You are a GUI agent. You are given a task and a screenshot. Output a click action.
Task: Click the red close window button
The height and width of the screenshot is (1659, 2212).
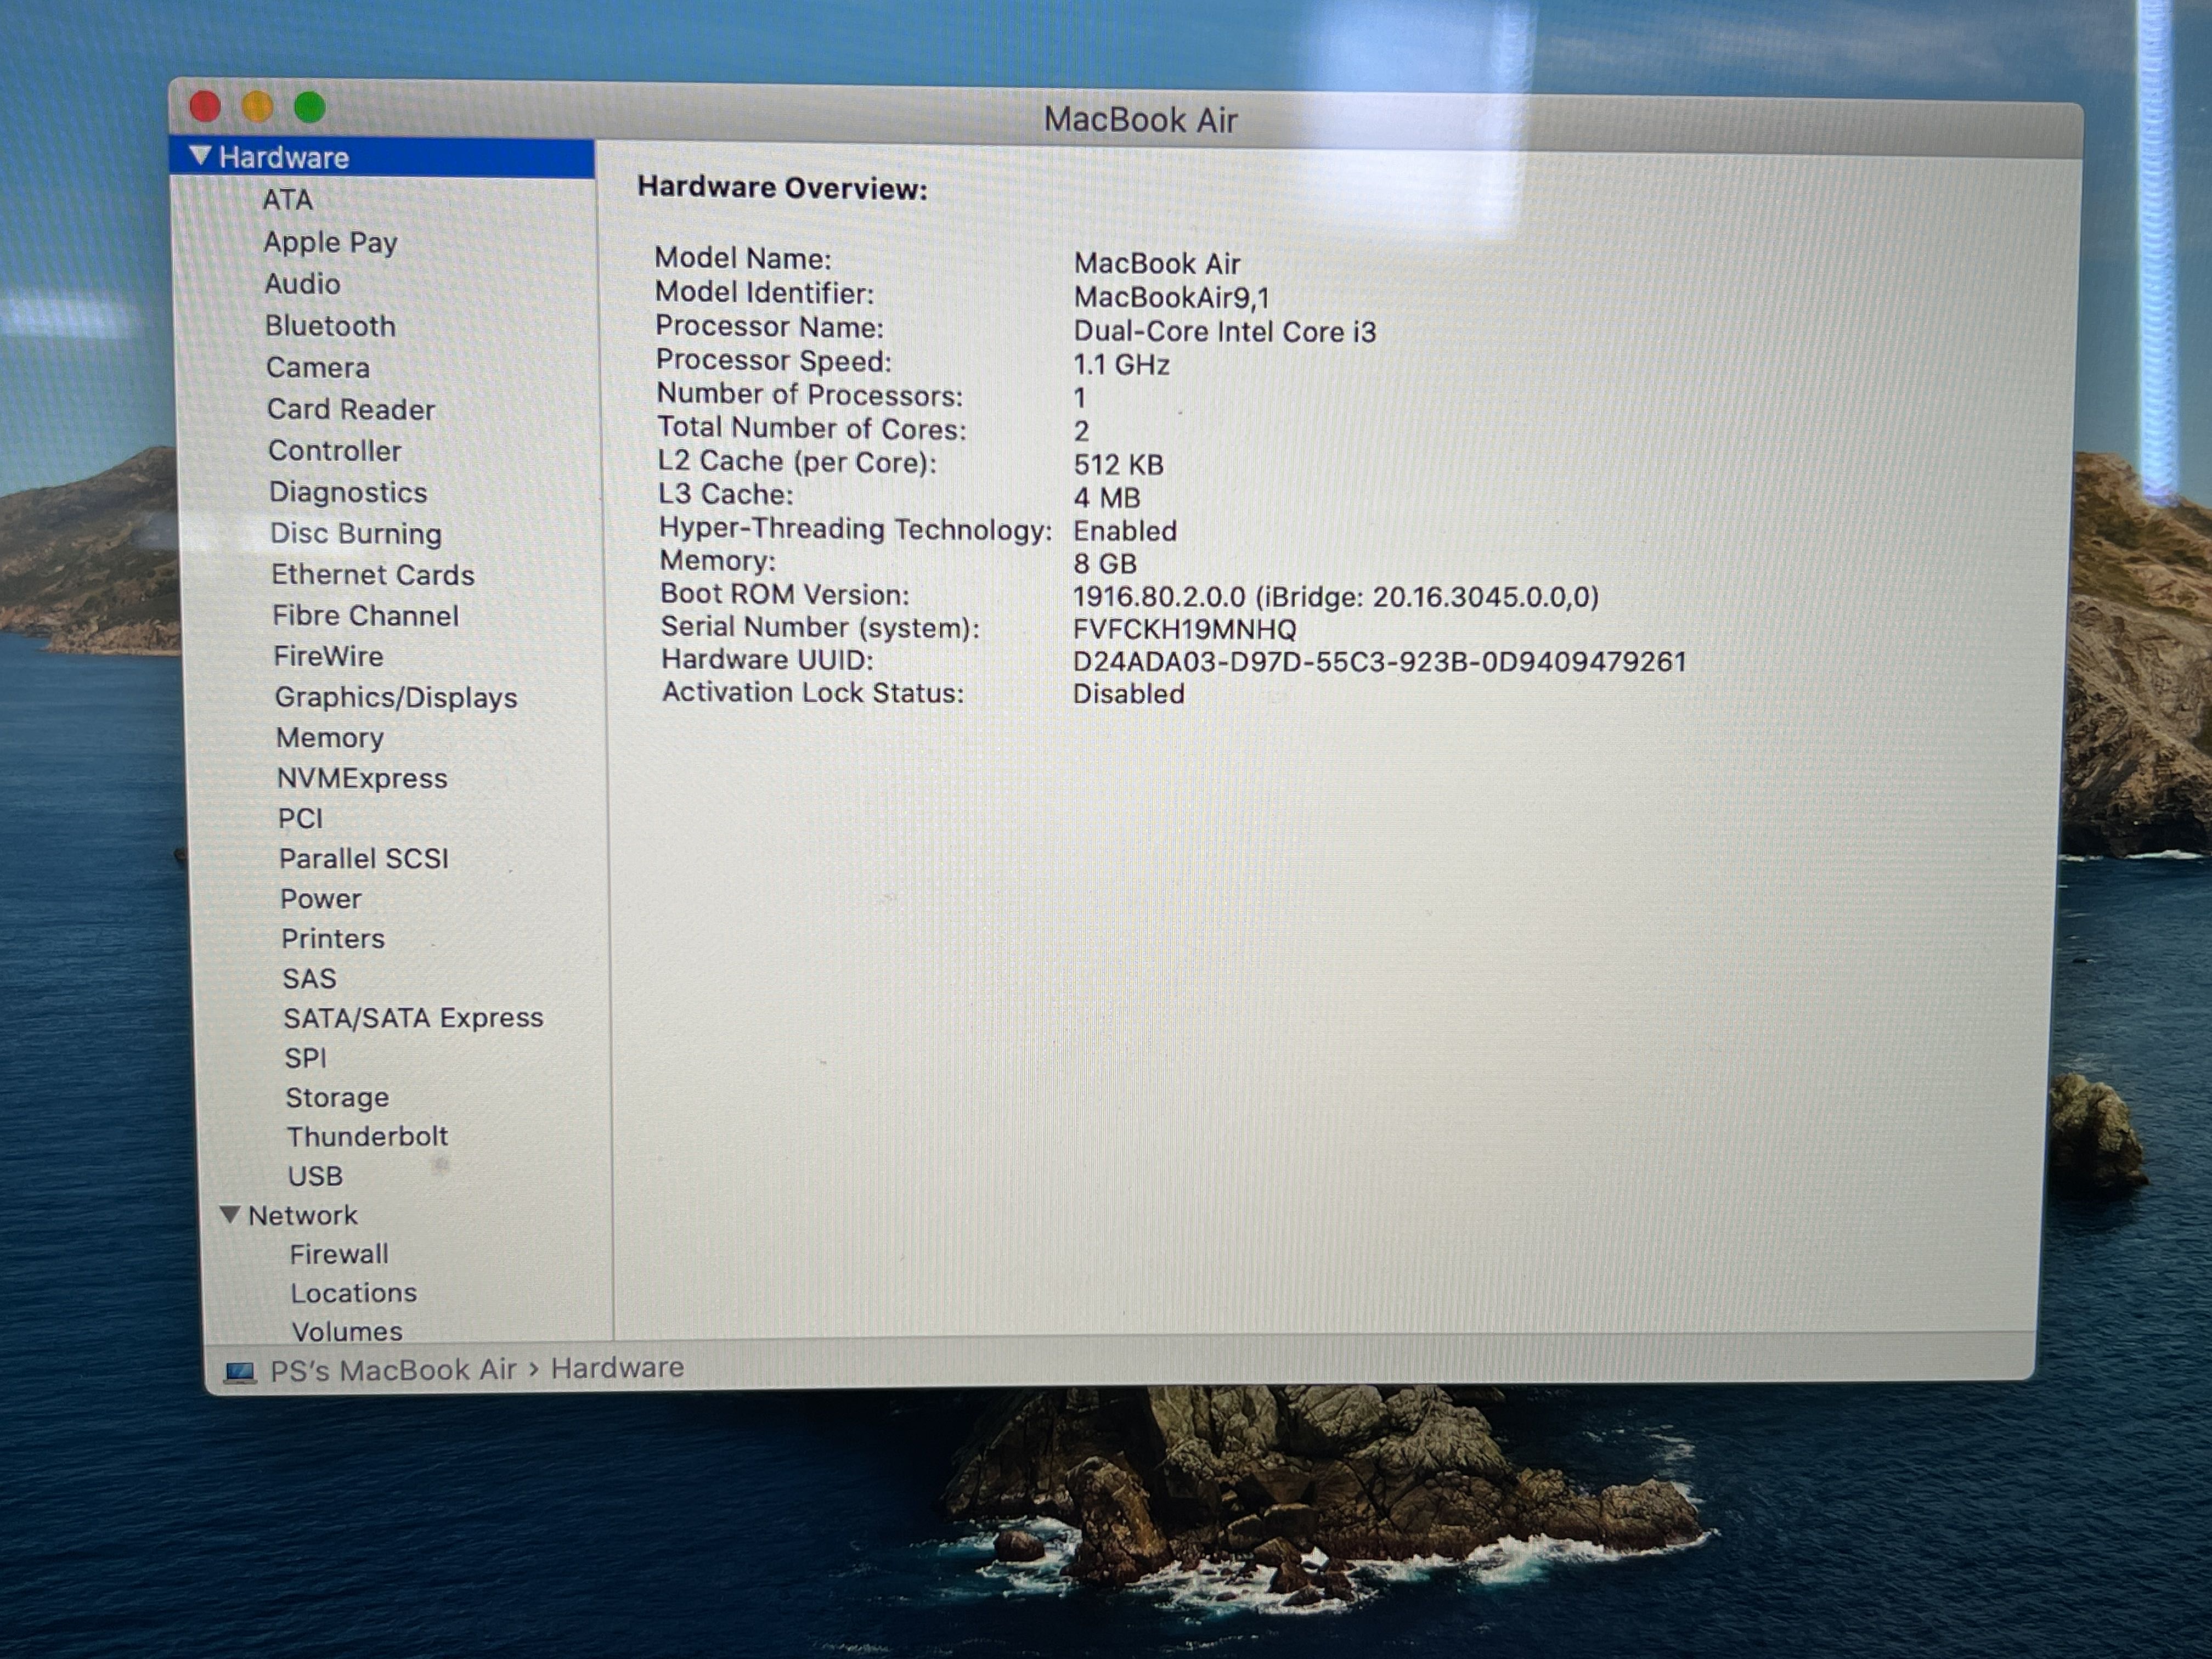pos(205,107)
